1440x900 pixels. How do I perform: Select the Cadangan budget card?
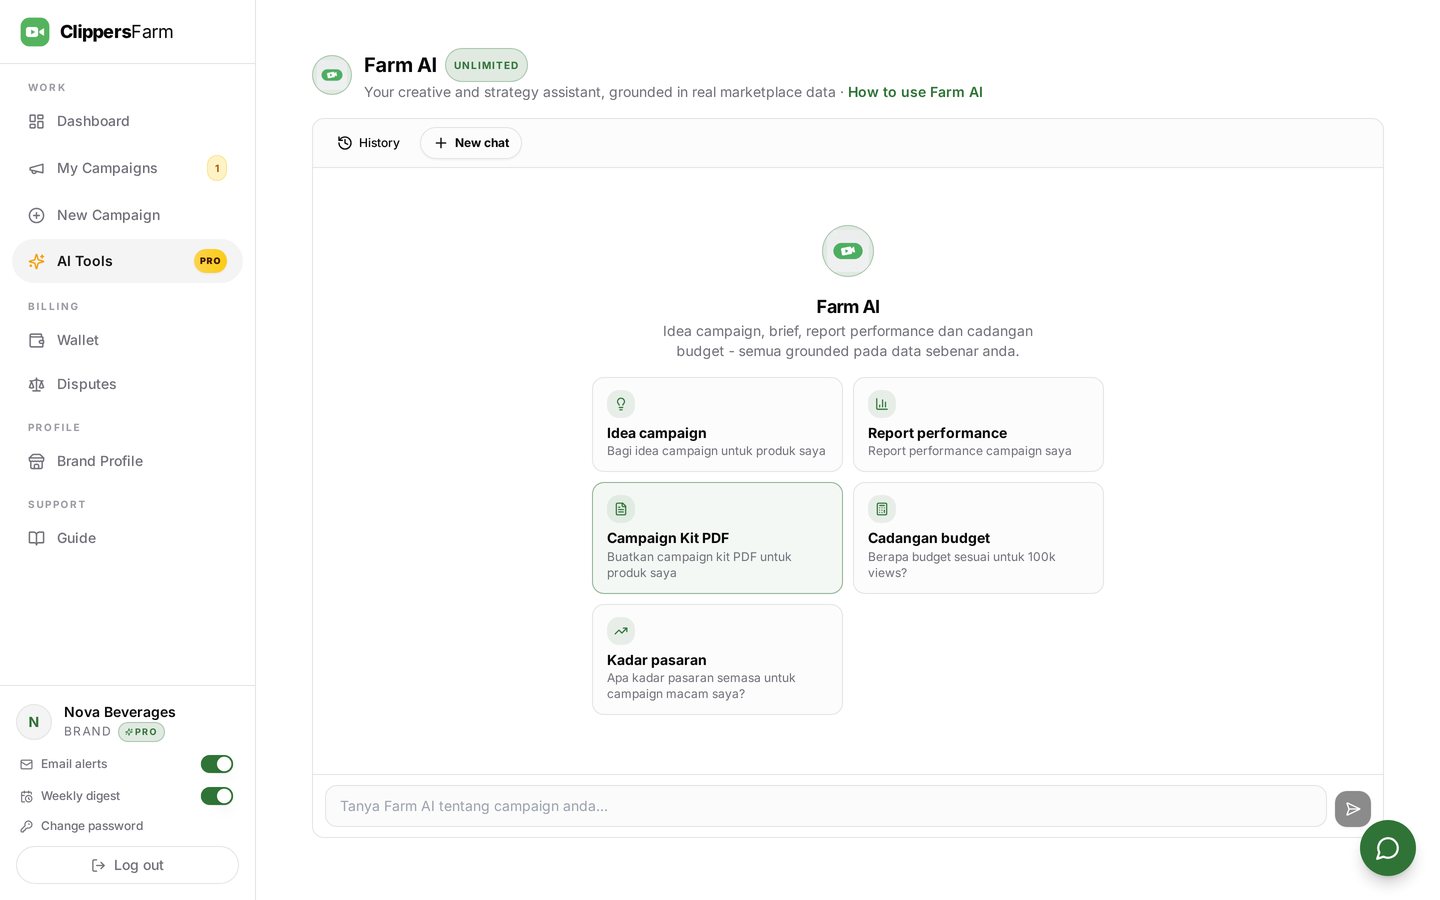click(978, 538)
